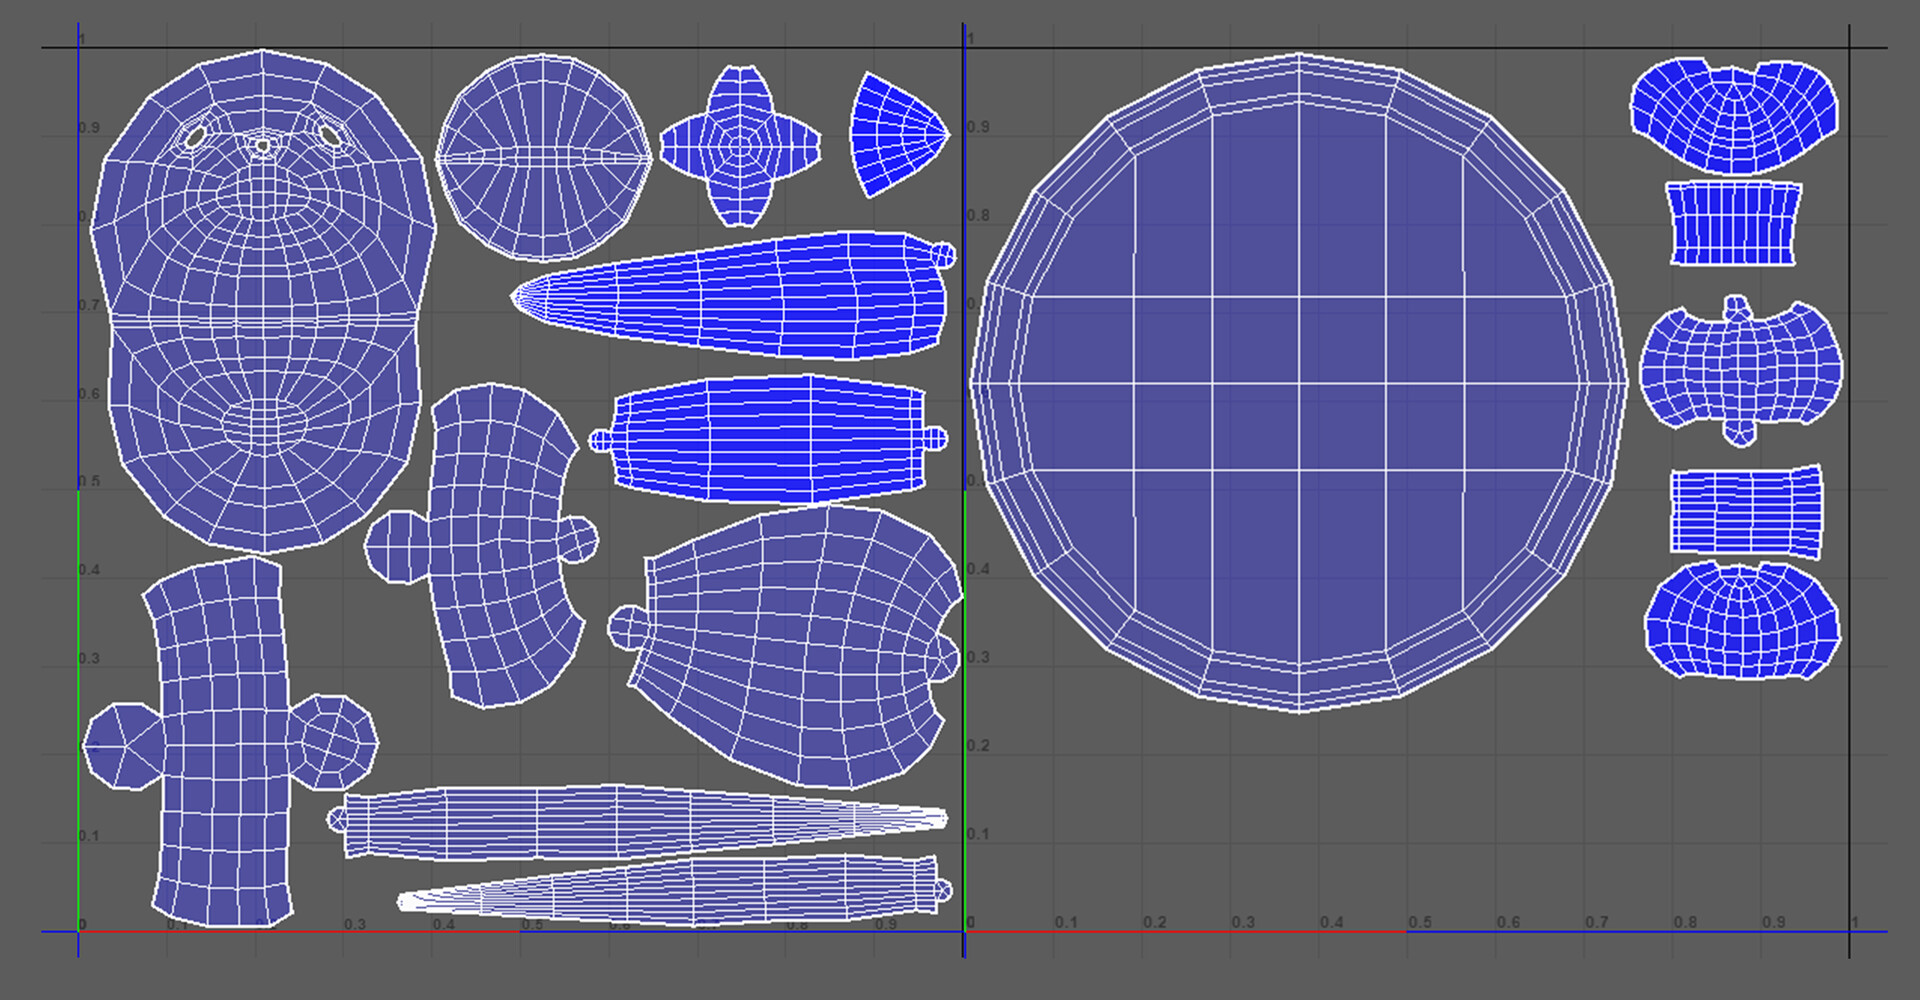This screenshot has height=1000, width=1920.
Task: Select the bright blue vertically striped rectangle island
Action: coord(1733,223)
